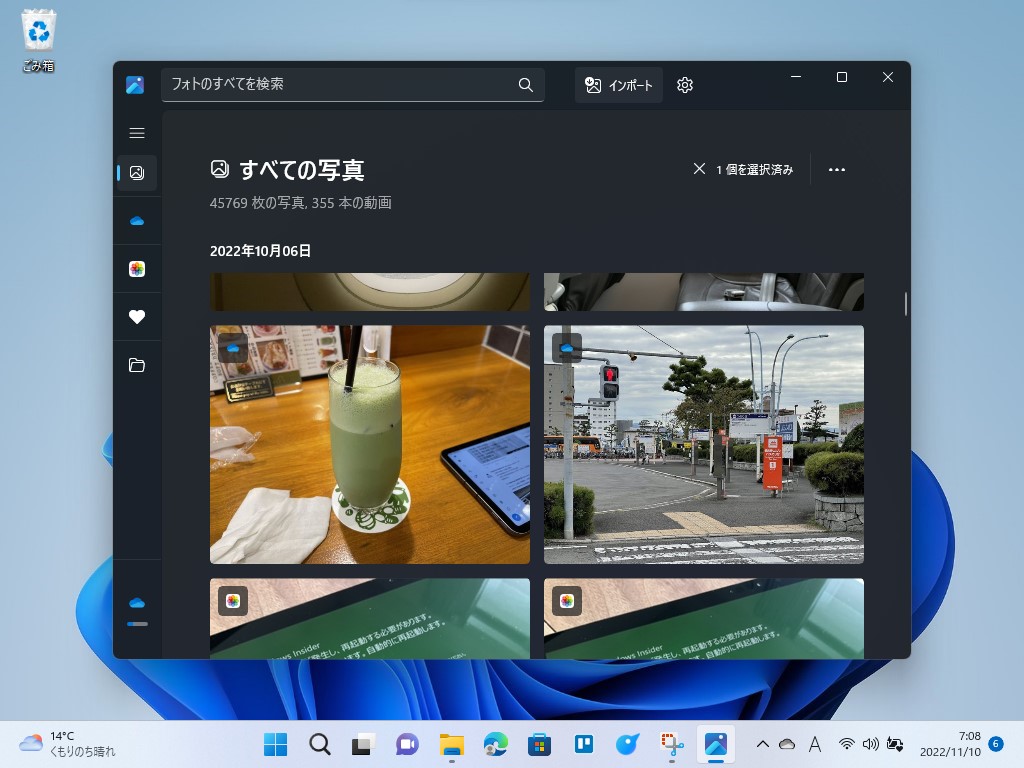Click the iCloud badge on the bottom-left screenshot
This screenshot has height=768, width=1024.
click(232, 600)
